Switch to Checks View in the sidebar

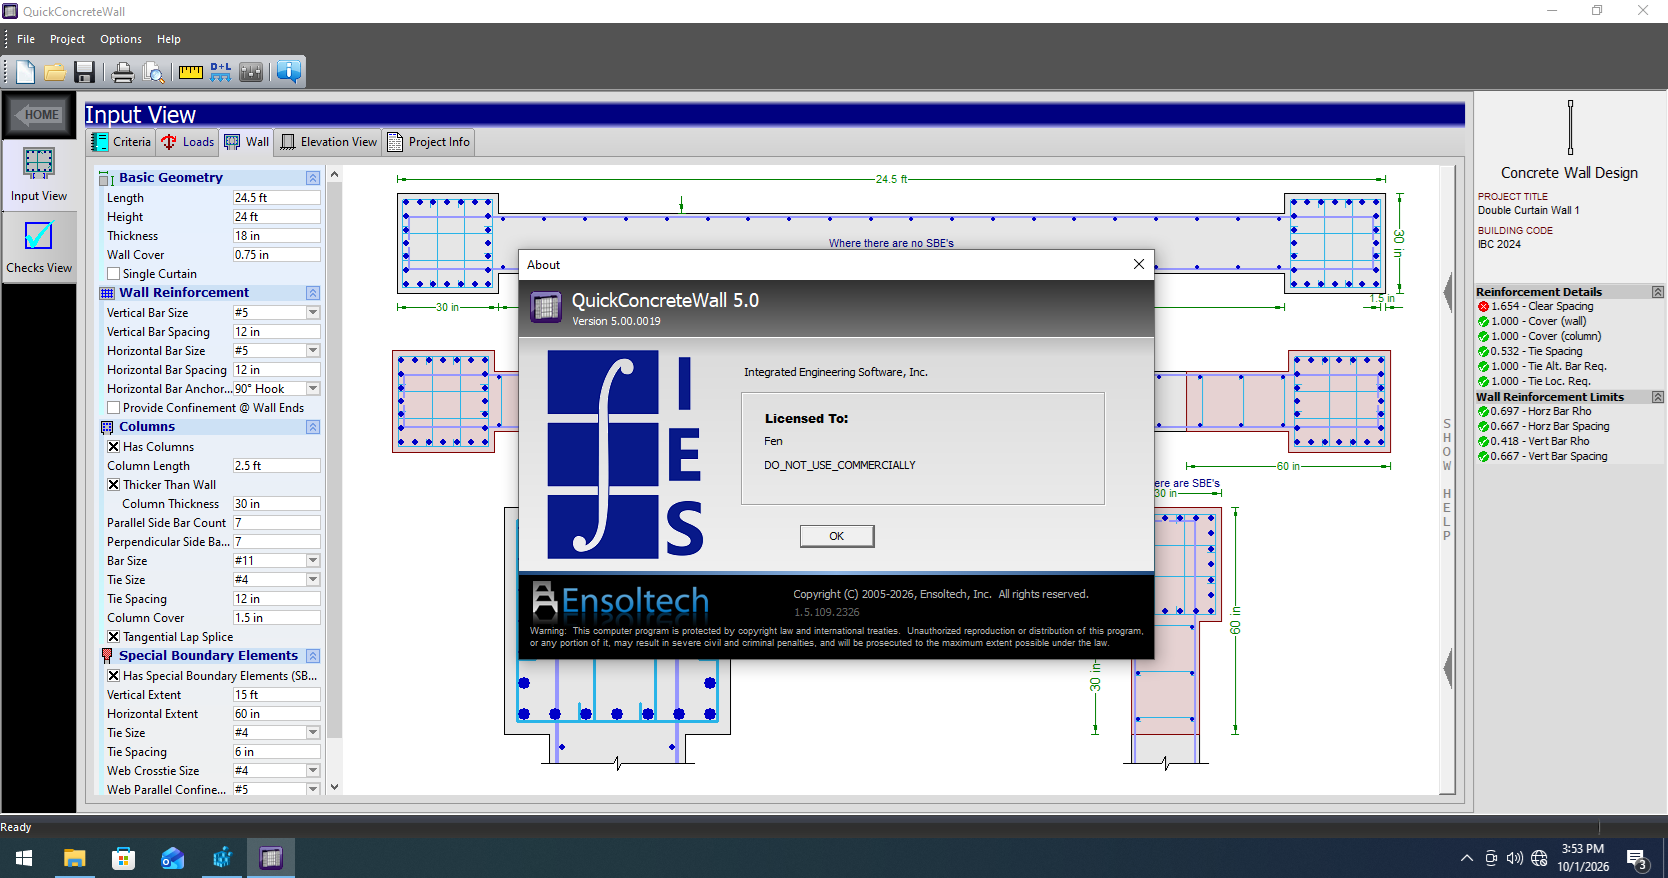(39, 247)
